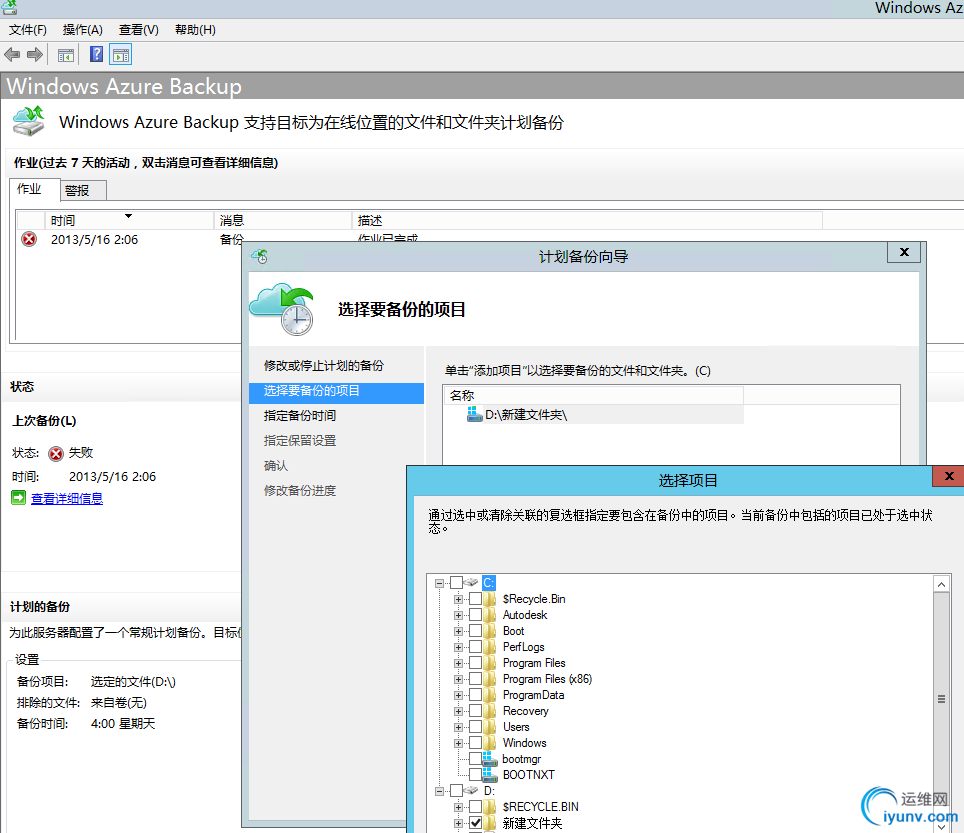This screenshot has height=833, width=964.
Task: Check the D: drive checkbox
Action: coord(456,790)
